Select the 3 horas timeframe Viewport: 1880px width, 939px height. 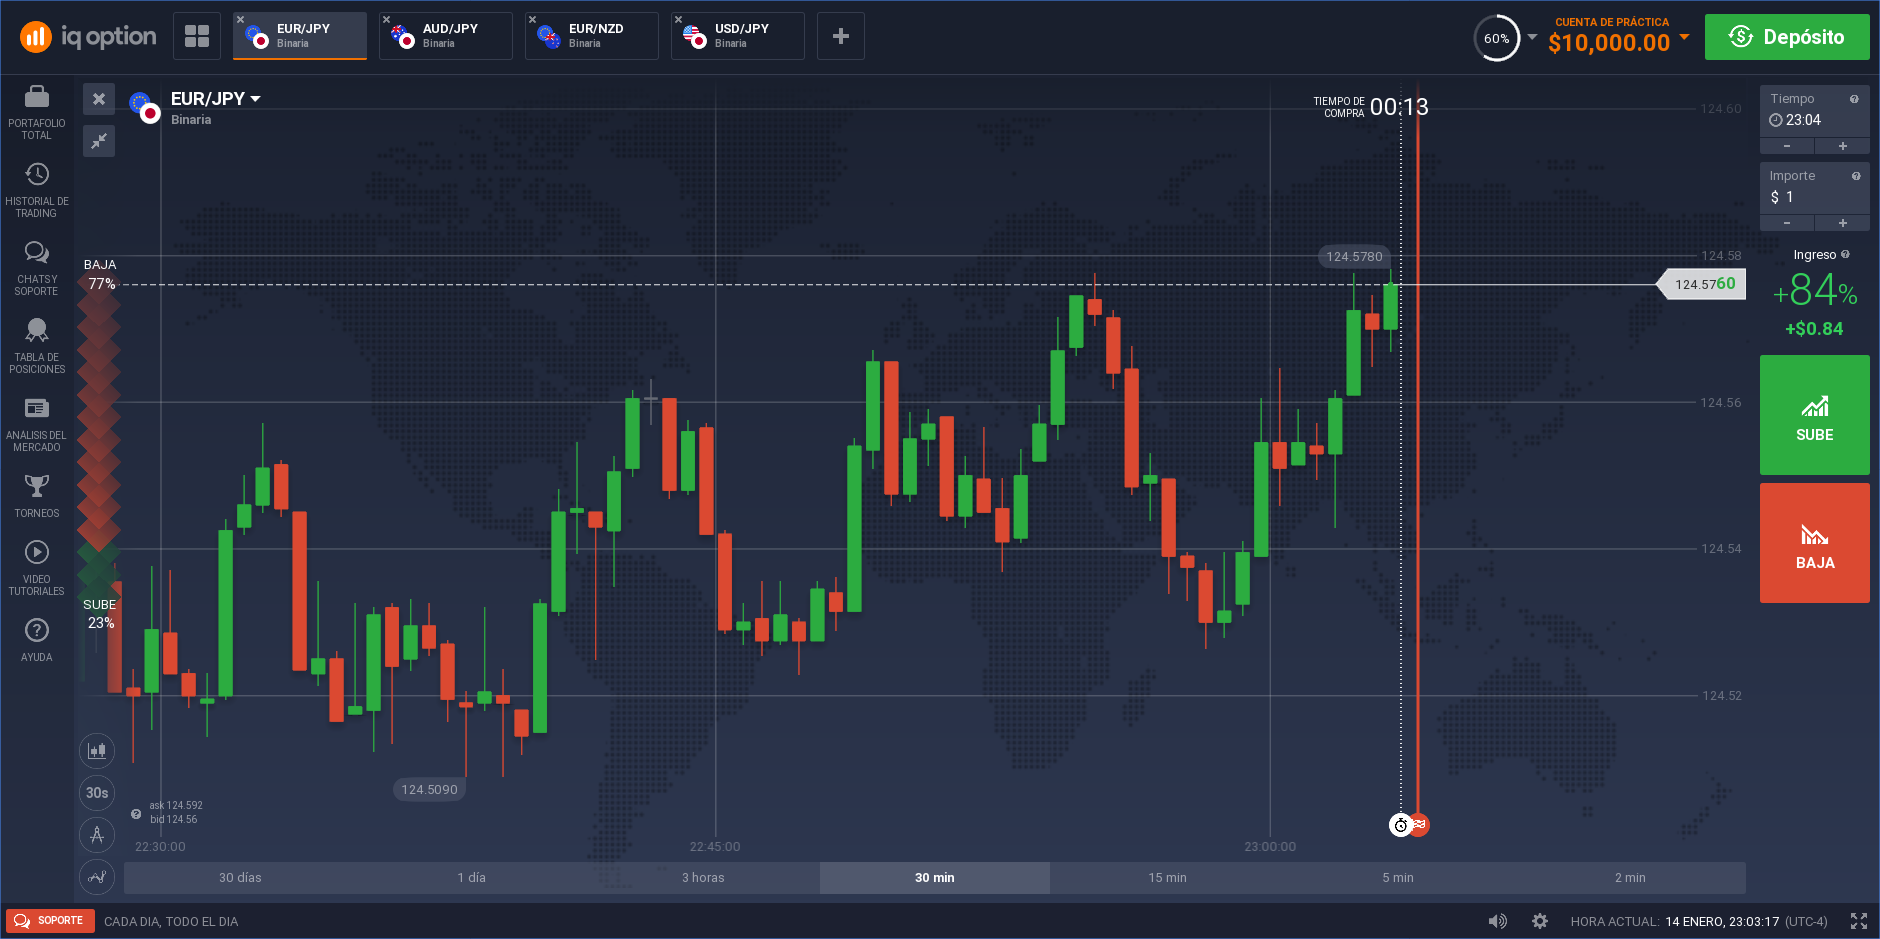[x=703, y=878]
